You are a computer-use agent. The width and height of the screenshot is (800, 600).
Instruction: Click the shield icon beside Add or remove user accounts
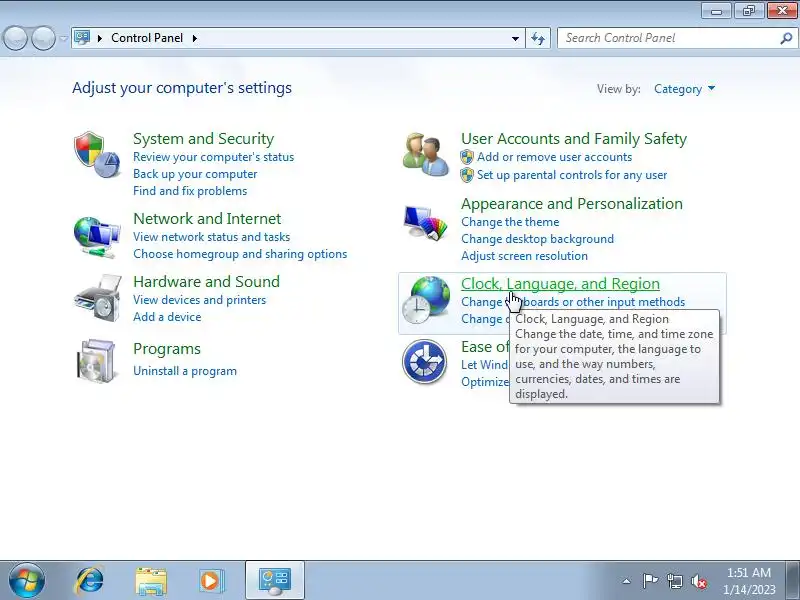[467, 157]
